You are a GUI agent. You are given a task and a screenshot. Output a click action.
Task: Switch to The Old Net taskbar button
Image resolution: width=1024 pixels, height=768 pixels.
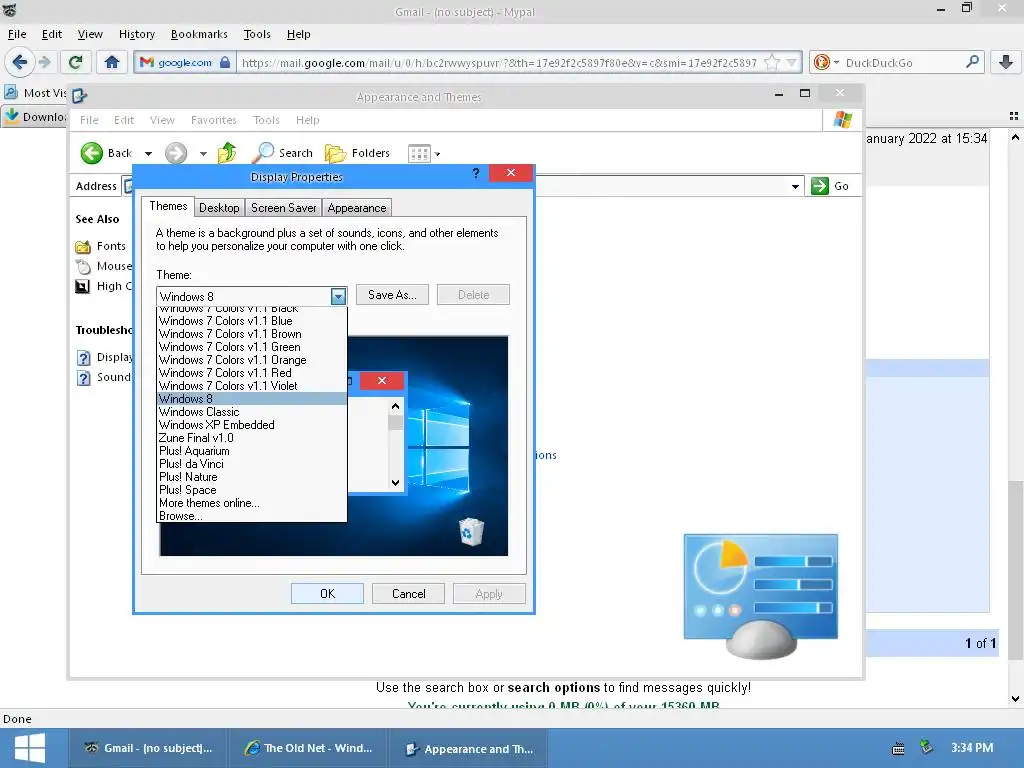308,748
